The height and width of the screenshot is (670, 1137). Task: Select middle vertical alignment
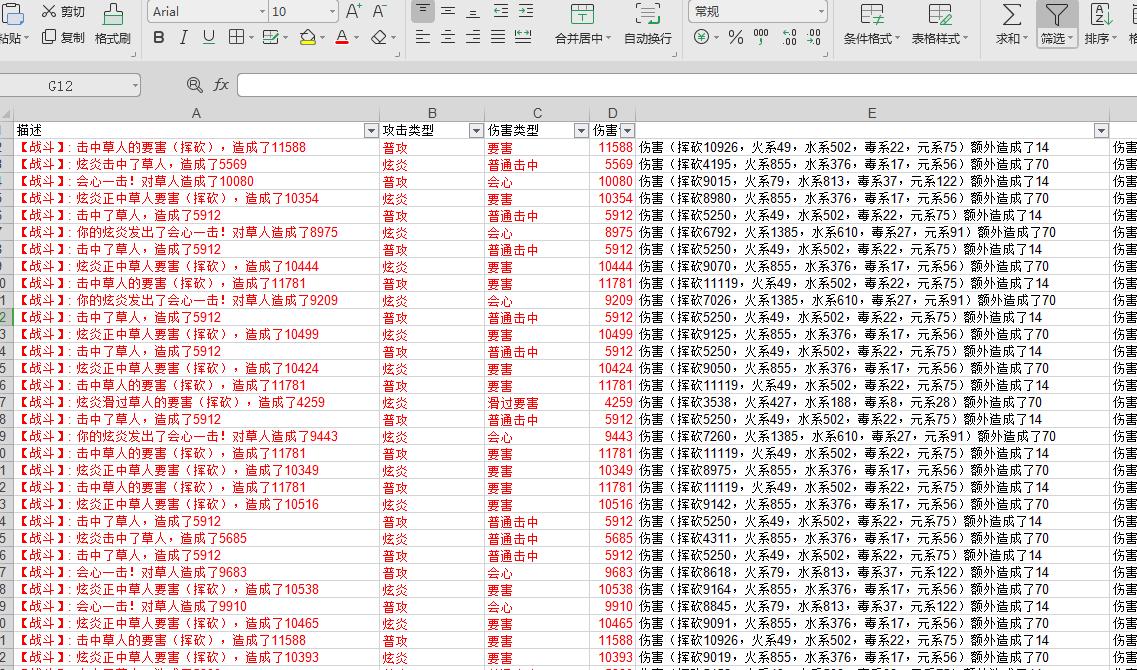point(448,11)
